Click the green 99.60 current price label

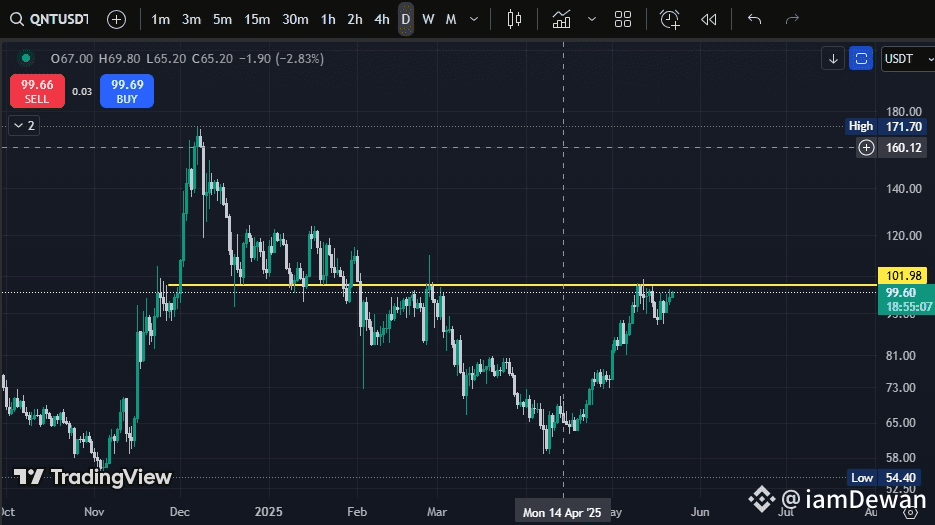[906, 299]
